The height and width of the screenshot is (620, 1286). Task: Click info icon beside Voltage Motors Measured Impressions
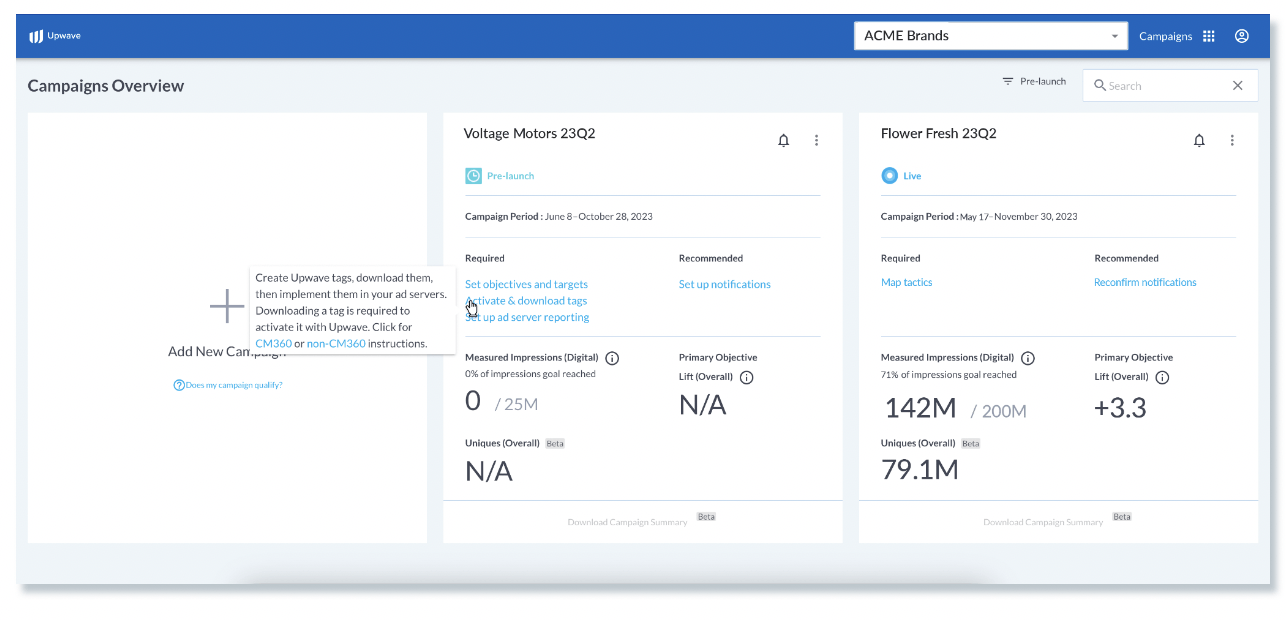(x=612, y=358)
